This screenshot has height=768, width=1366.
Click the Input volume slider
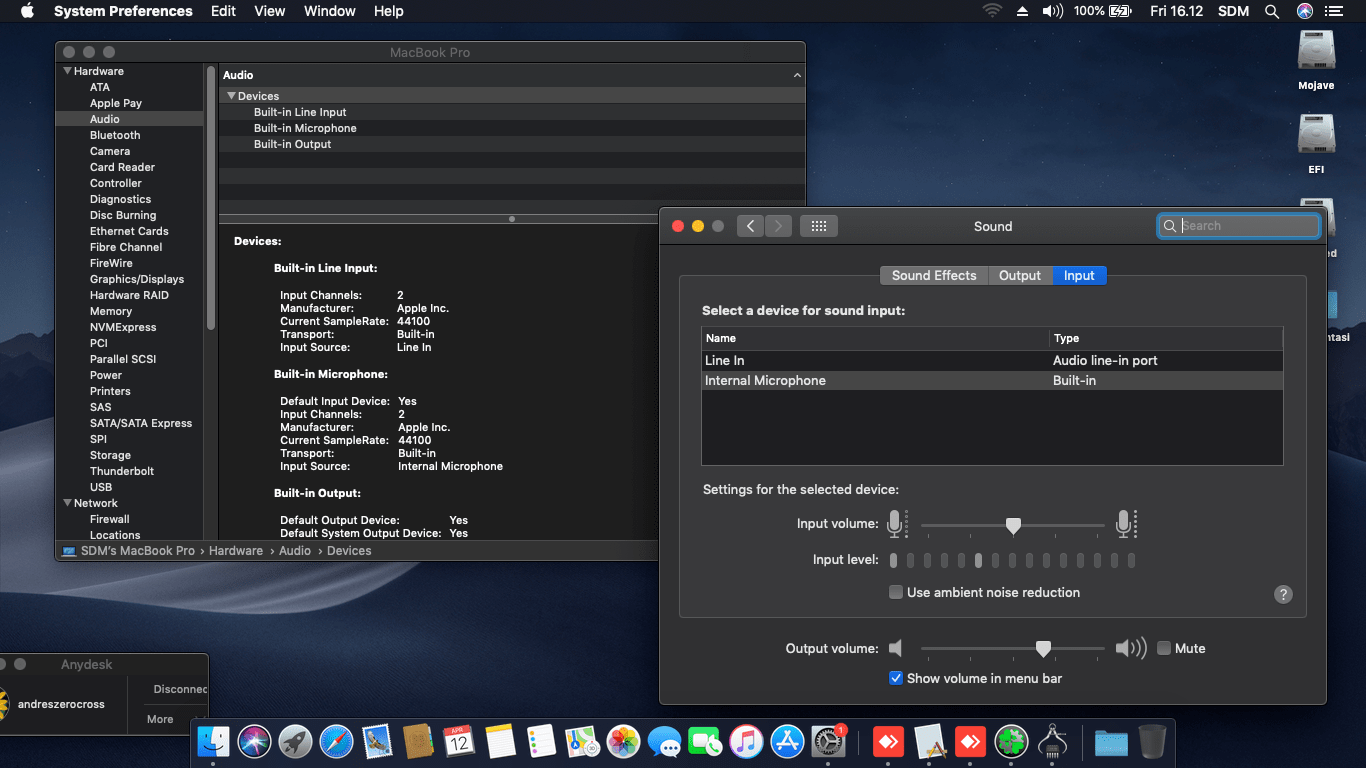[1012, 525]
